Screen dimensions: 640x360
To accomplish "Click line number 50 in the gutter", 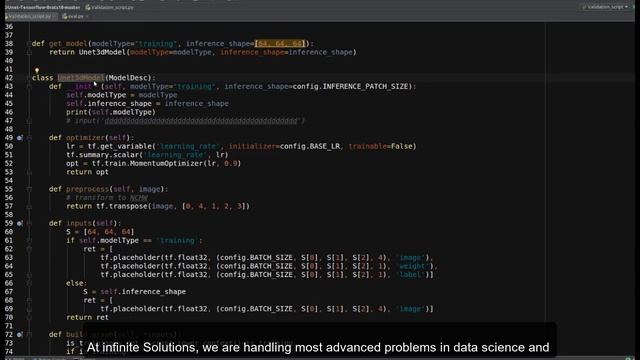I will 9,147.
